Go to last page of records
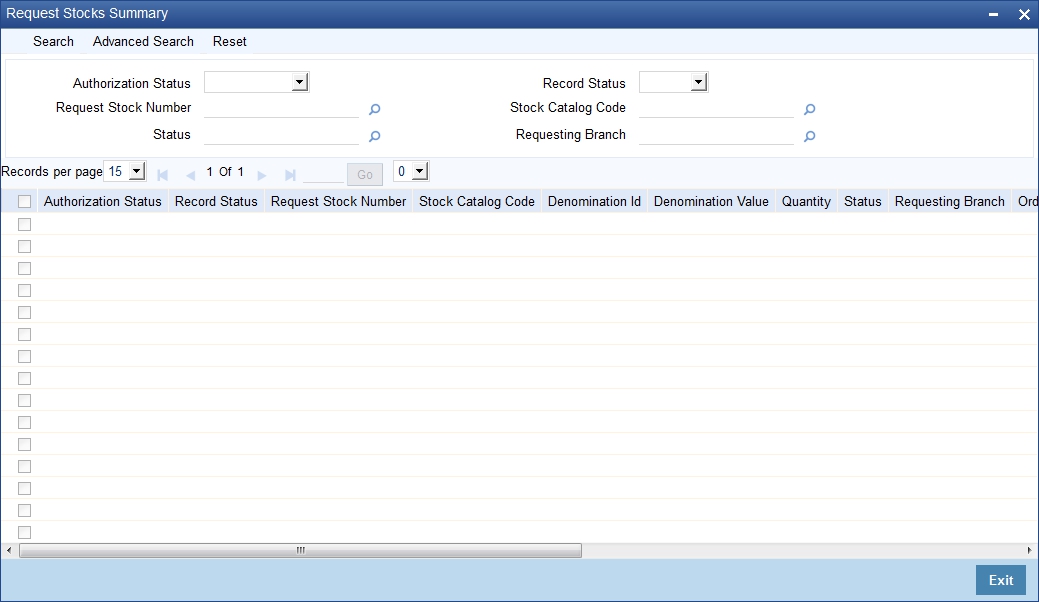This screenshot has width=1039, height=602. point(290,175)
